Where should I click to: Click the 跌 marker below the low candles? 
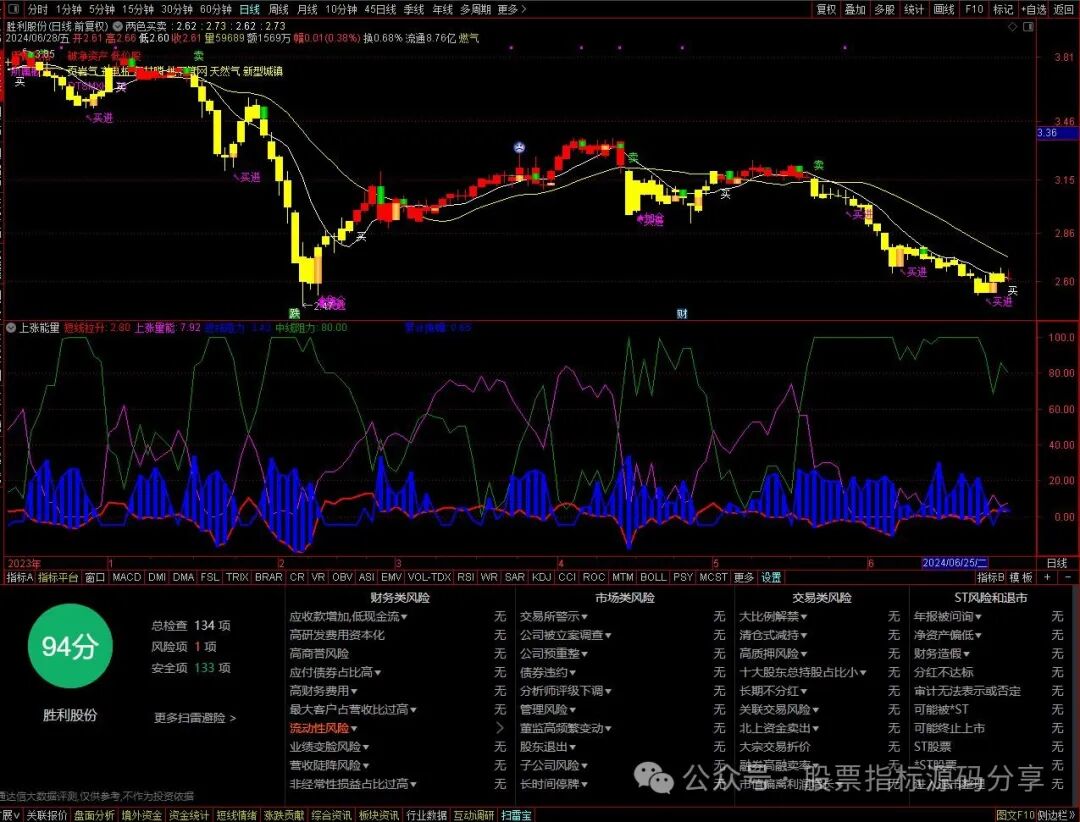point(294,314)
